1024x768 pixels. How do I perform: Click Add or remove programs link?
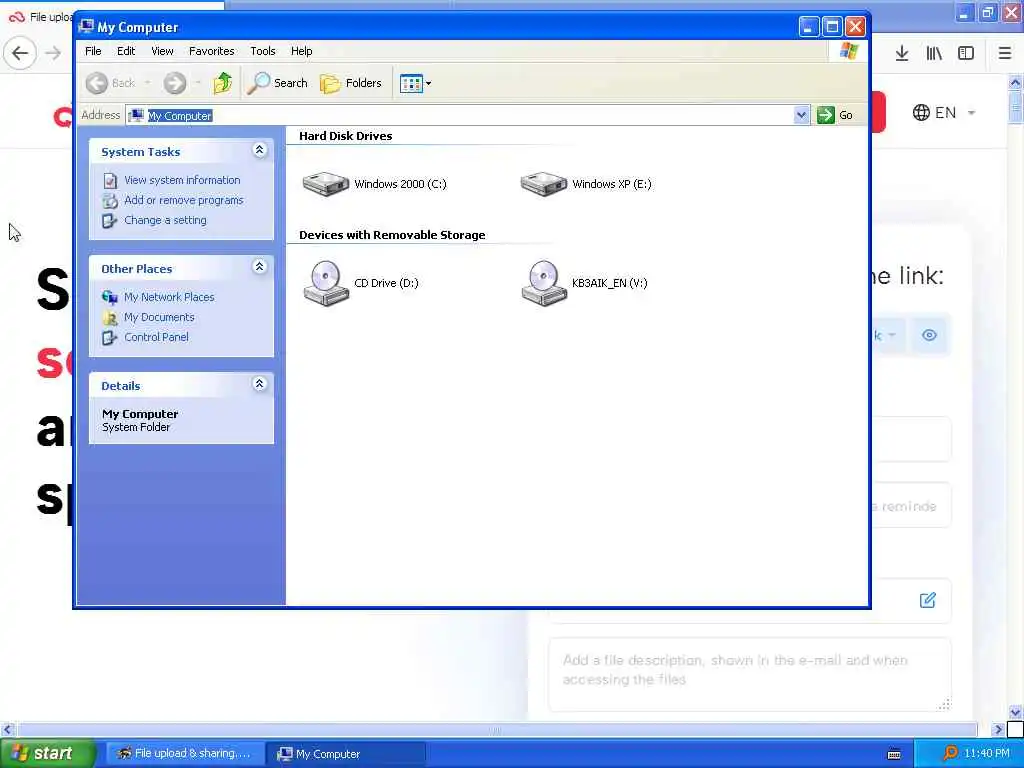click(x=184, y=200)
